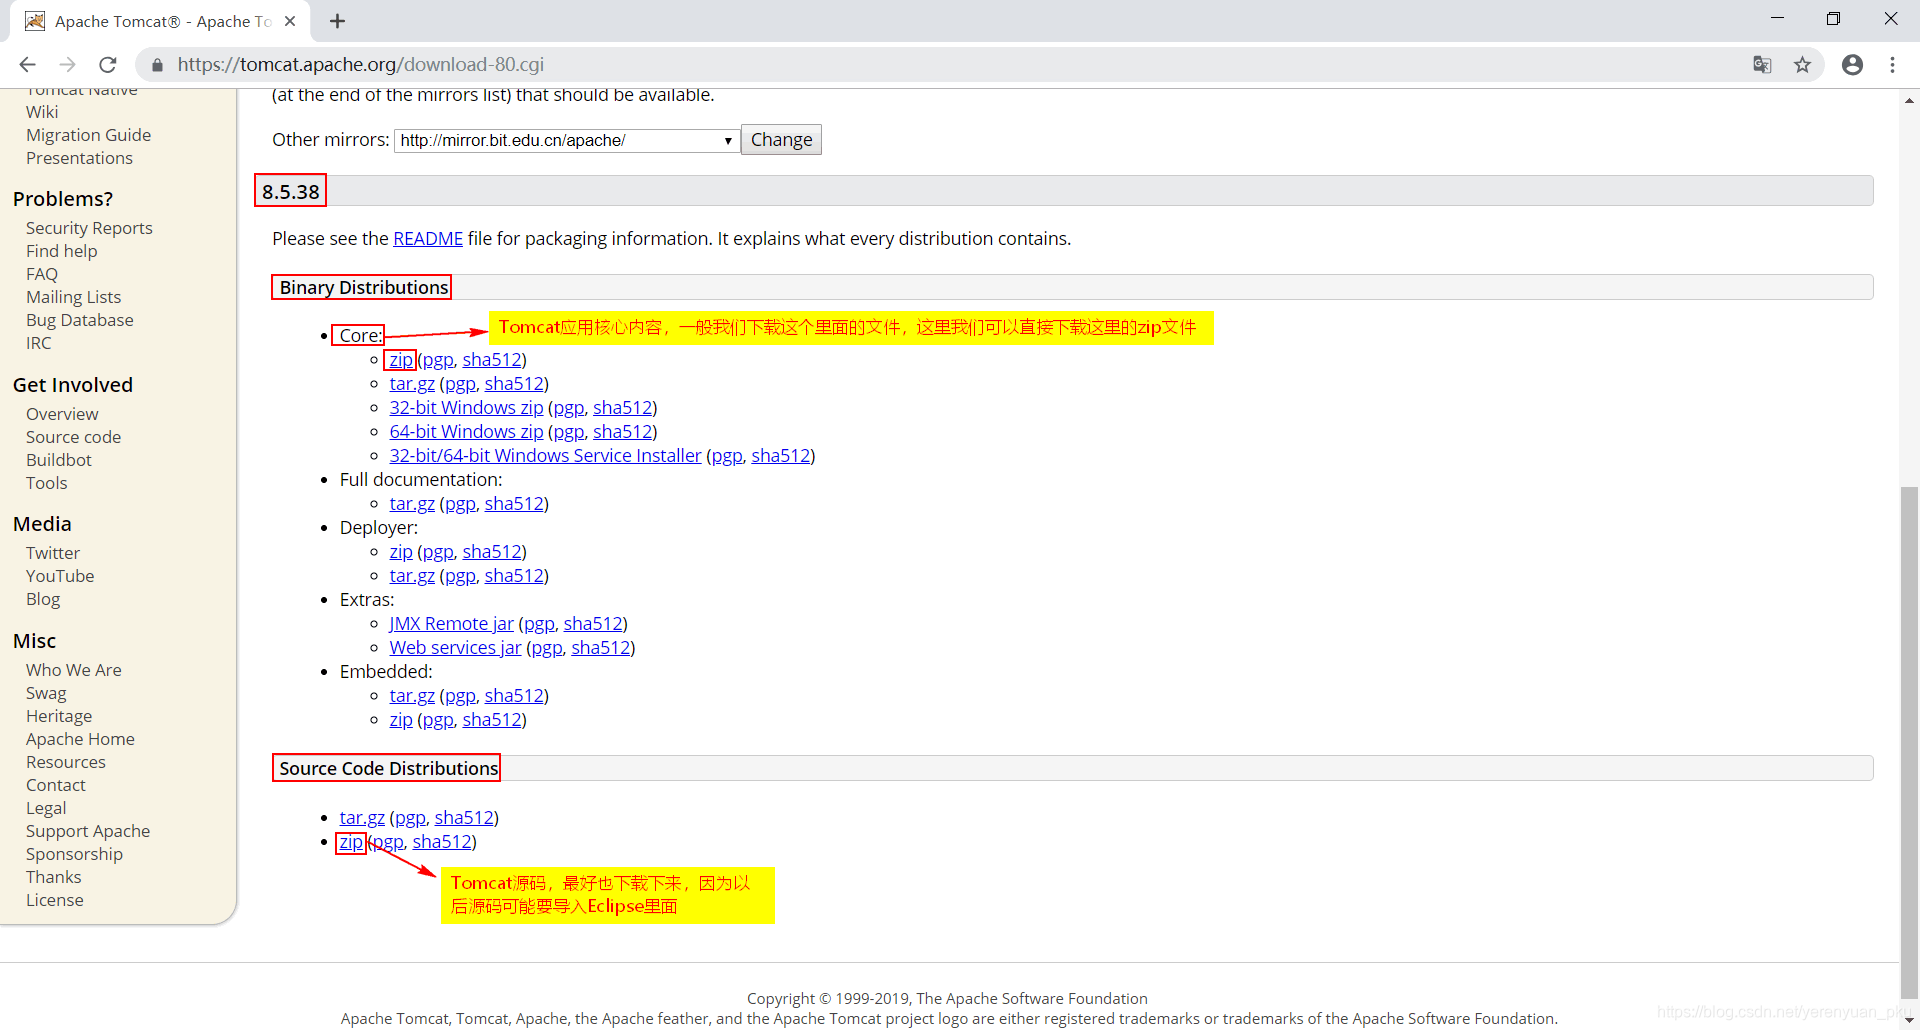1920x1030 pixels.
Task: Download the 64-bit Windows zip
Action: [x=466, y=432]
